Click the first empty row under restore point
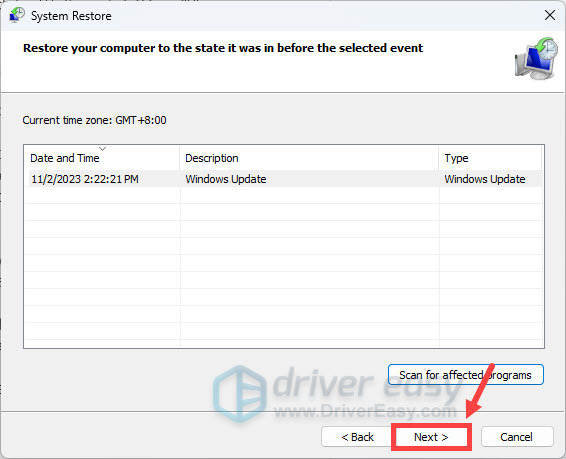Viewport: 566px width, 459px height. [x=283, y=195]
